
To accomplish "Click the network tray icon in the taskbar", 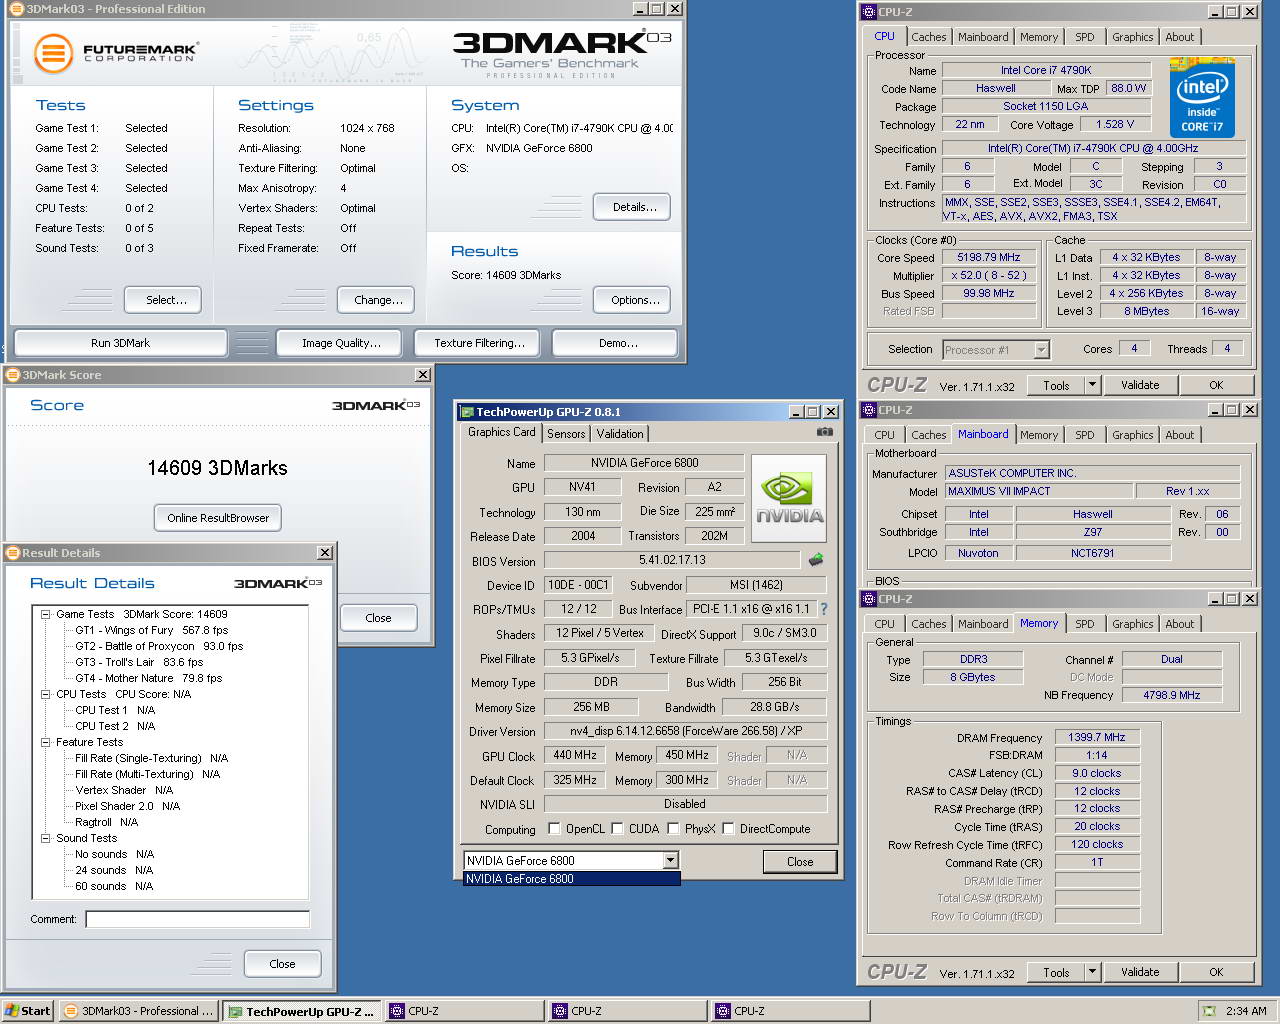I will [1209, 1011].
